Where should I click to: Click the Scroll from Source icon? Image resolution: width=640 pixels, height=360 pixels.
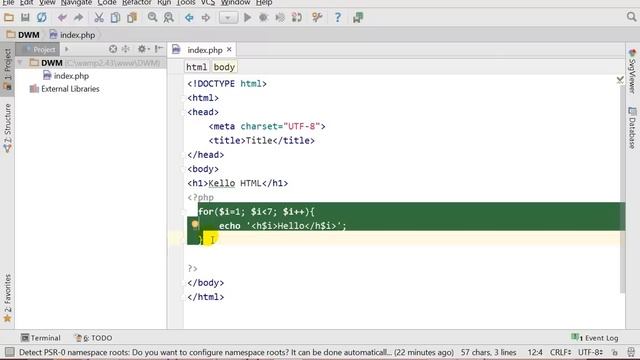click(113, 49)
